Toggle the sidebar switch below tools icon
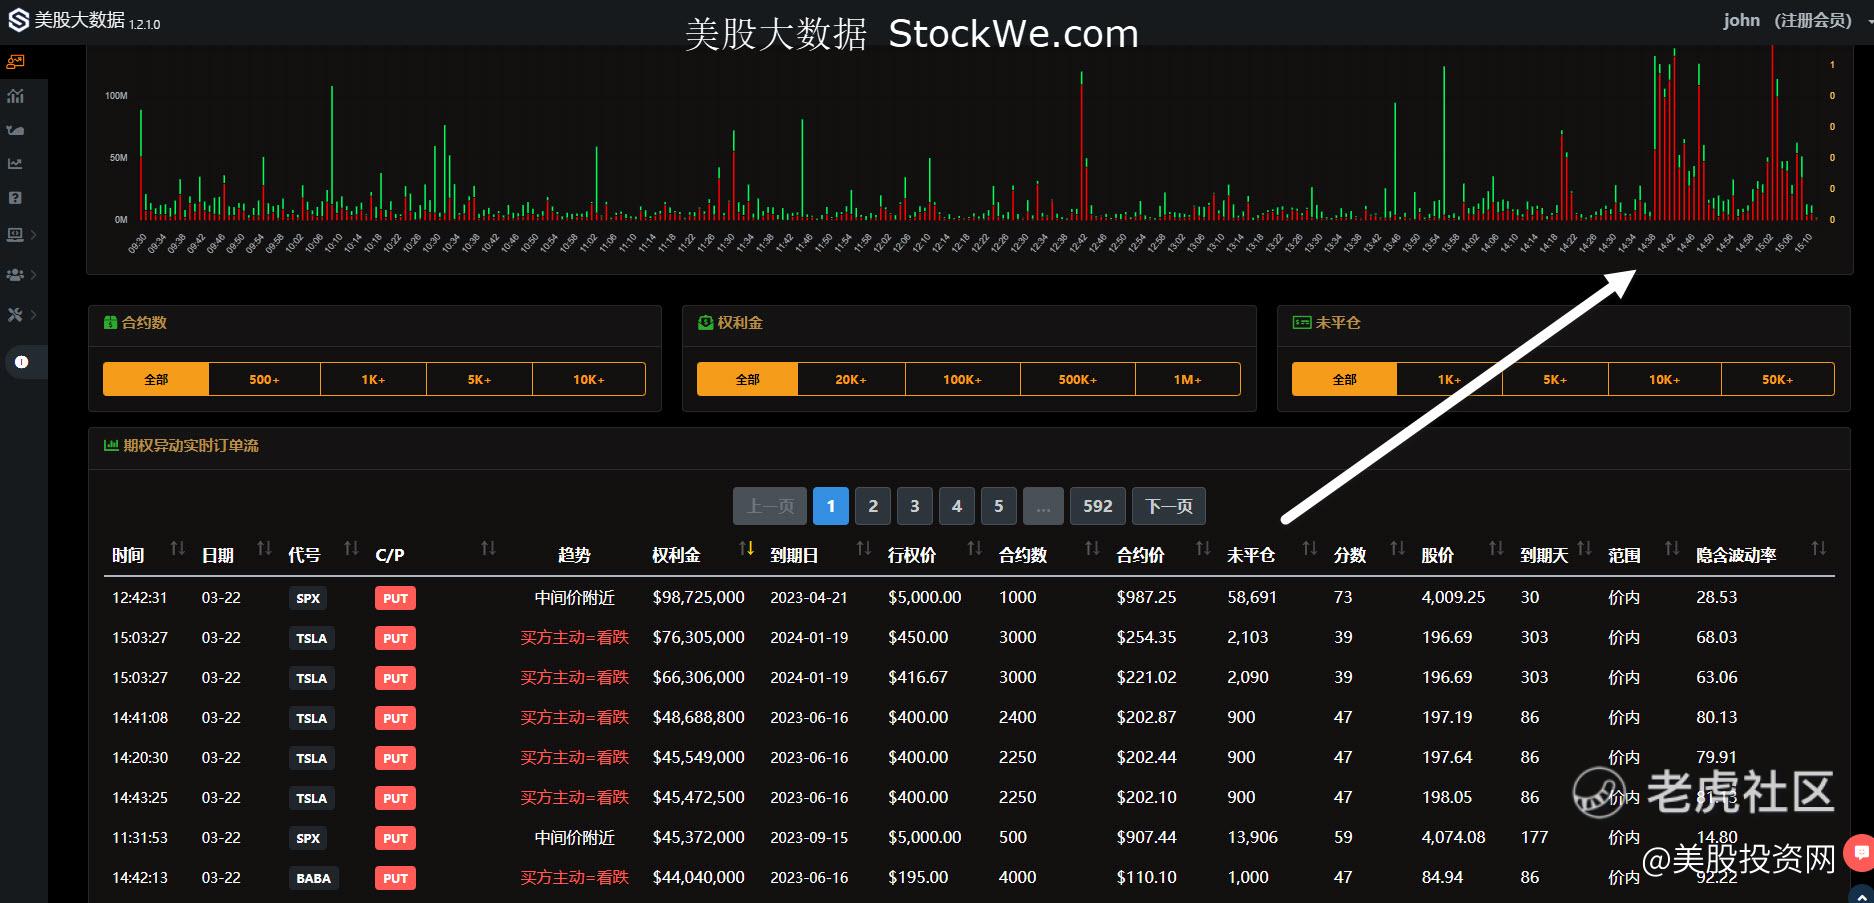This screenshot has width=1874, height=903. [22, 362]
